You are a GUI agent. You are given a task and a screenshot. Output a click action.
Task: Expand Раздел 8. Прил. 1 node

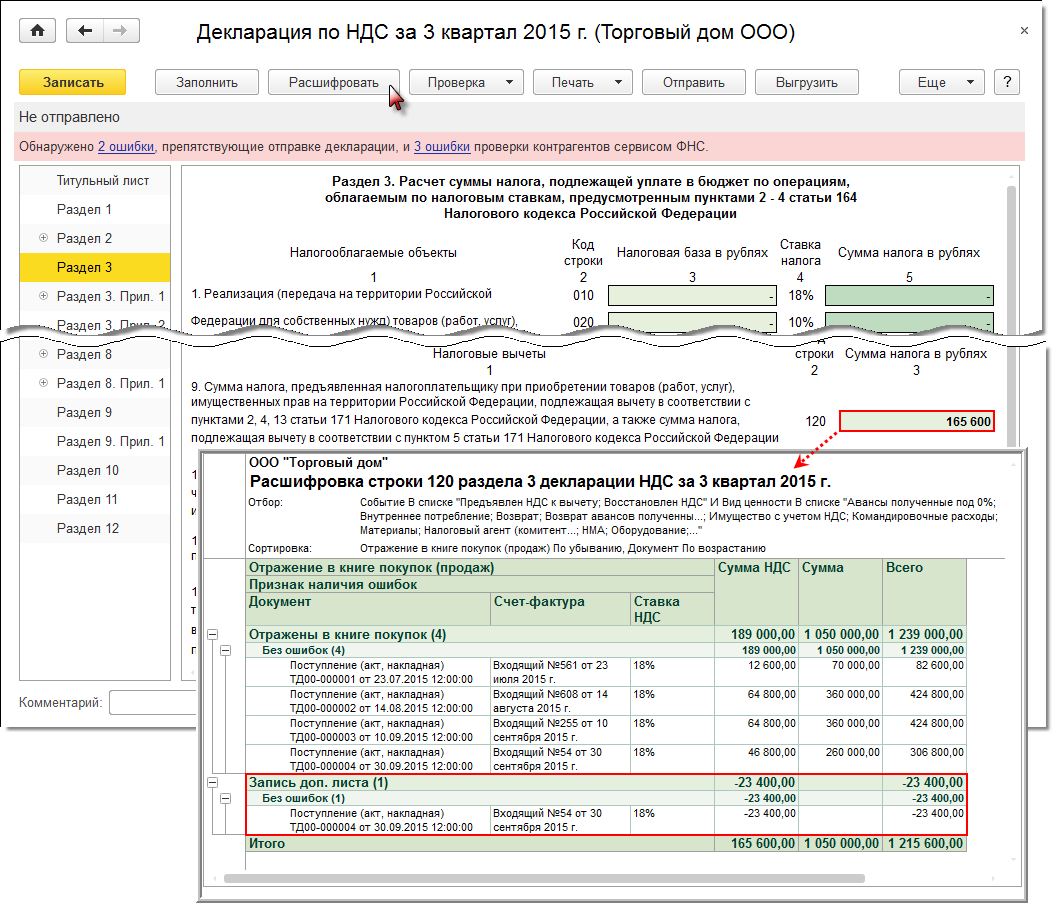pos(43,384)
